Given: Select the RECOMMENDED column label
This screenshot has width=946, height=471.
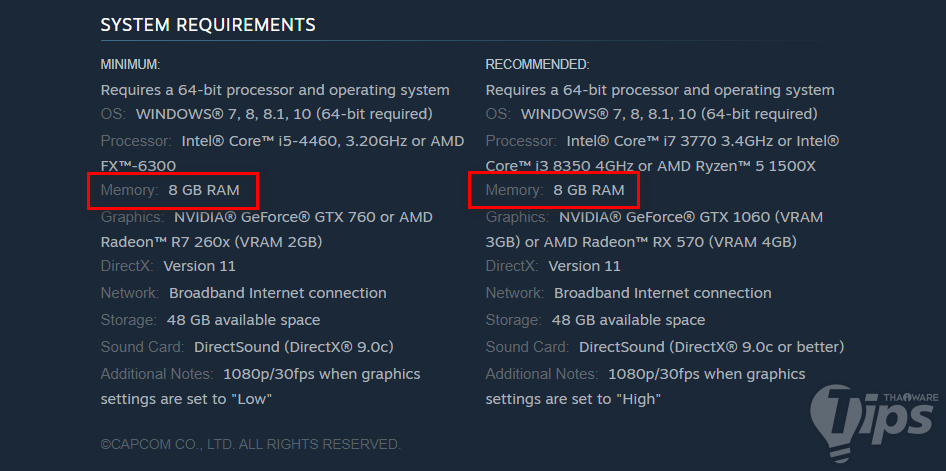Looking at the screenshot, I should 537,64.
